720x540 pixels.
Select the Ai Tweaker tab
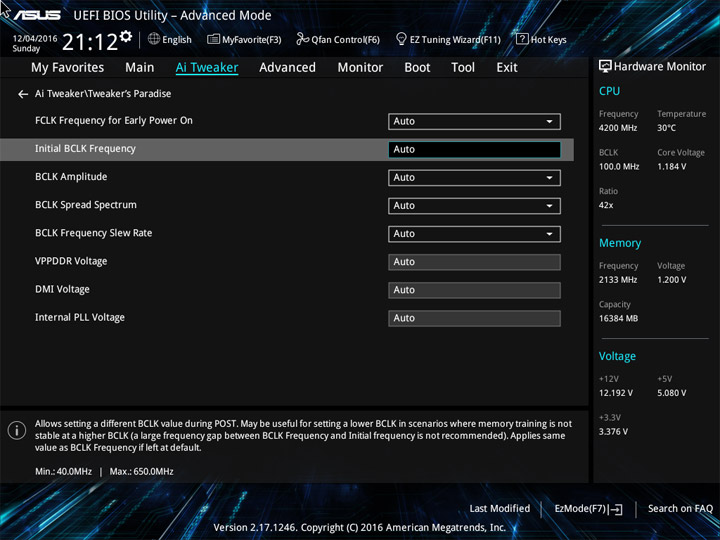pyautogui.click(x=207, y=68)
